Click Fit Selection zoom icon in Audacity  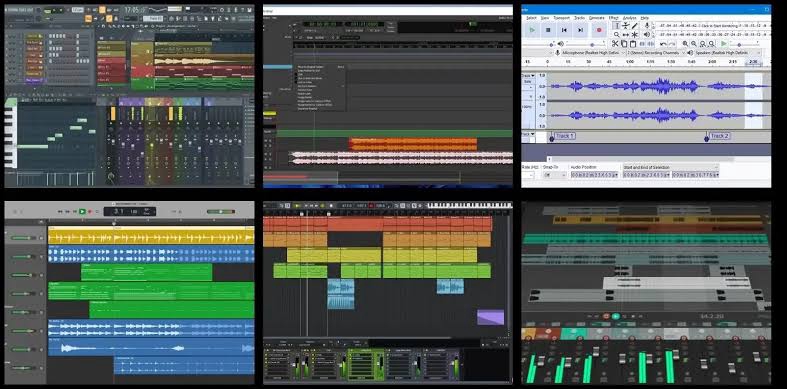pyautogui.click(x=703, y=44)
